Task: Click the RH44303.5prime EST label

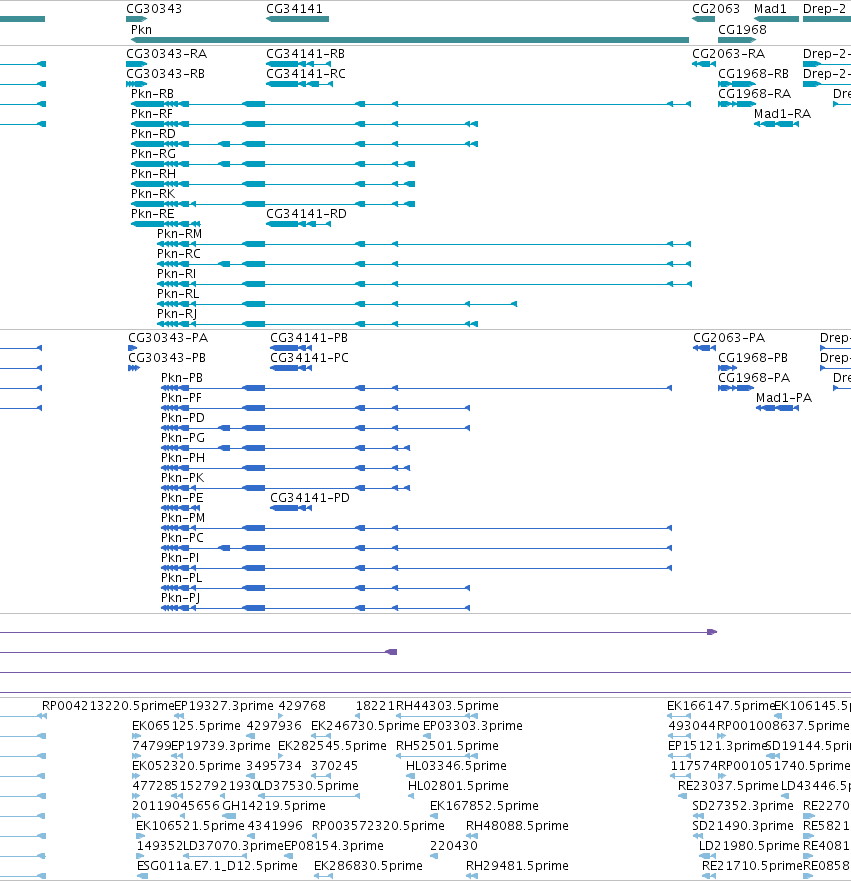Action: coord(447,706)
